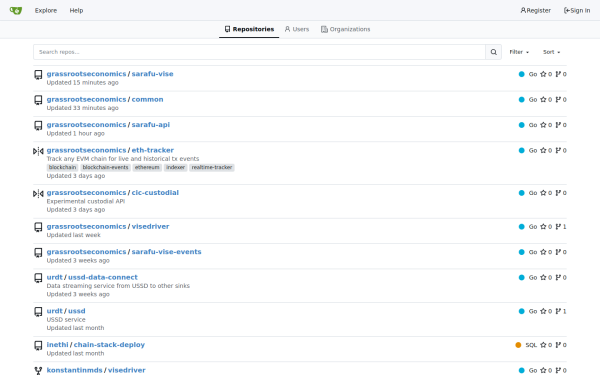Click the ethereum topic tag
Viewport: 600px width, 375px height.
(x=147, y=168)
